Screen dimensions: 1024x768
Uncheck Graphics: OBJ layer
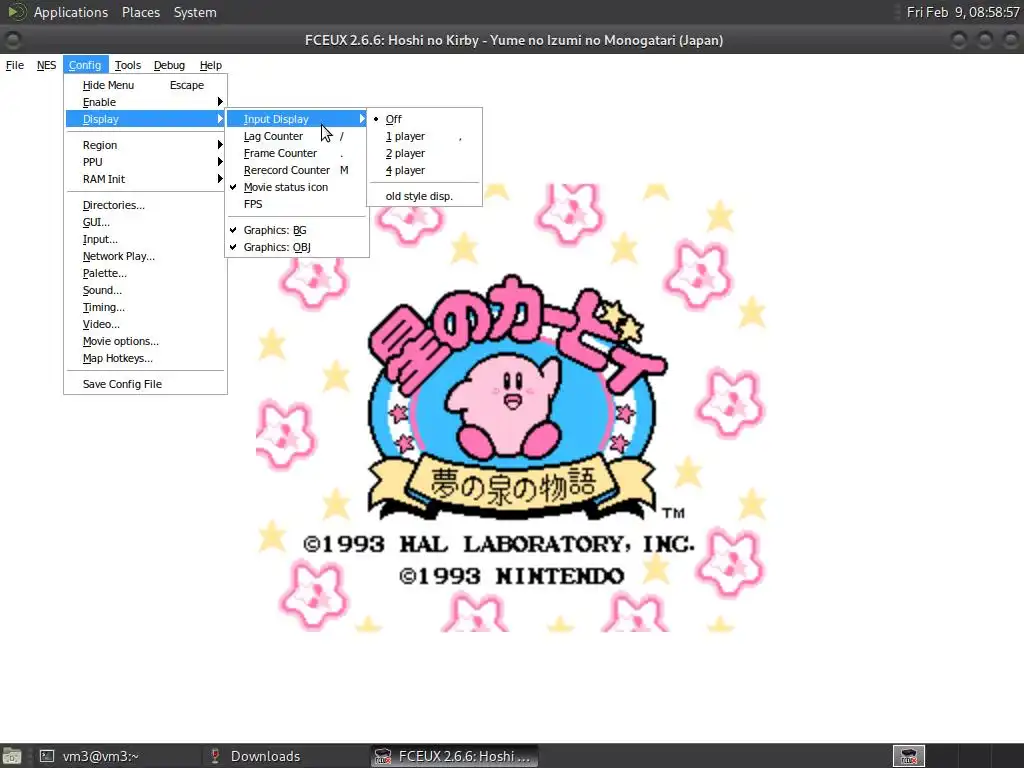(296, 247)
